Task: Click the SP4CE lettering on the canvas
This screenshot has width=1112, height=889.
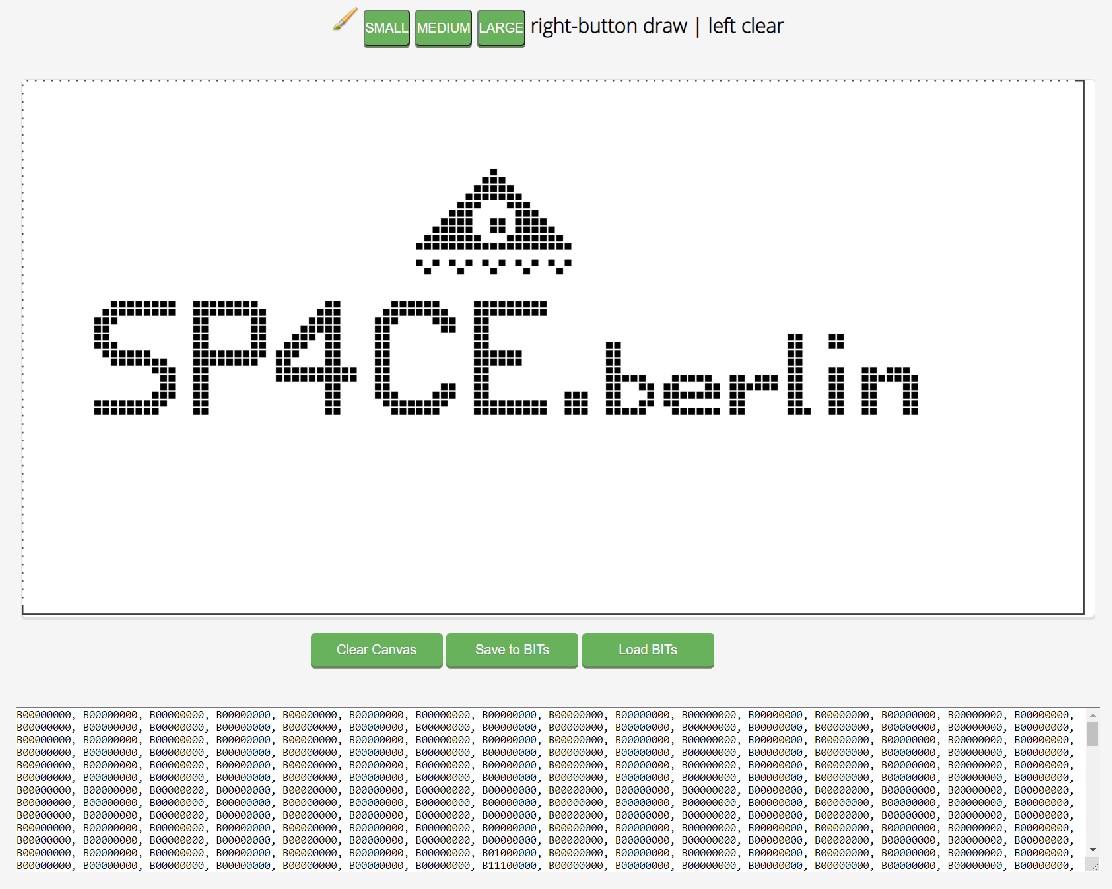Action: [x=321, y=358]
